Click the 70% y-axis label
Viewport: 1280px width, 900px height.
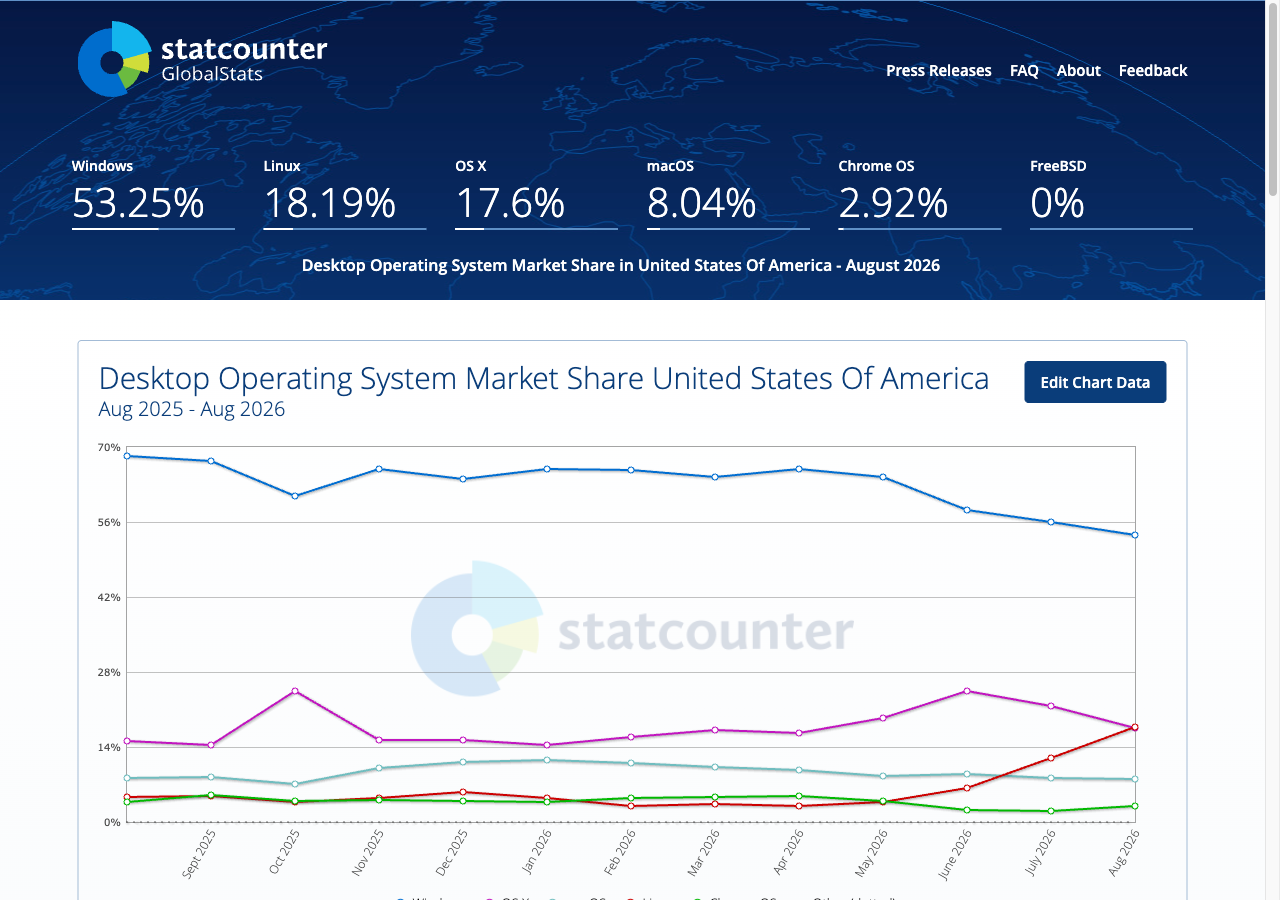coord(109,447)
